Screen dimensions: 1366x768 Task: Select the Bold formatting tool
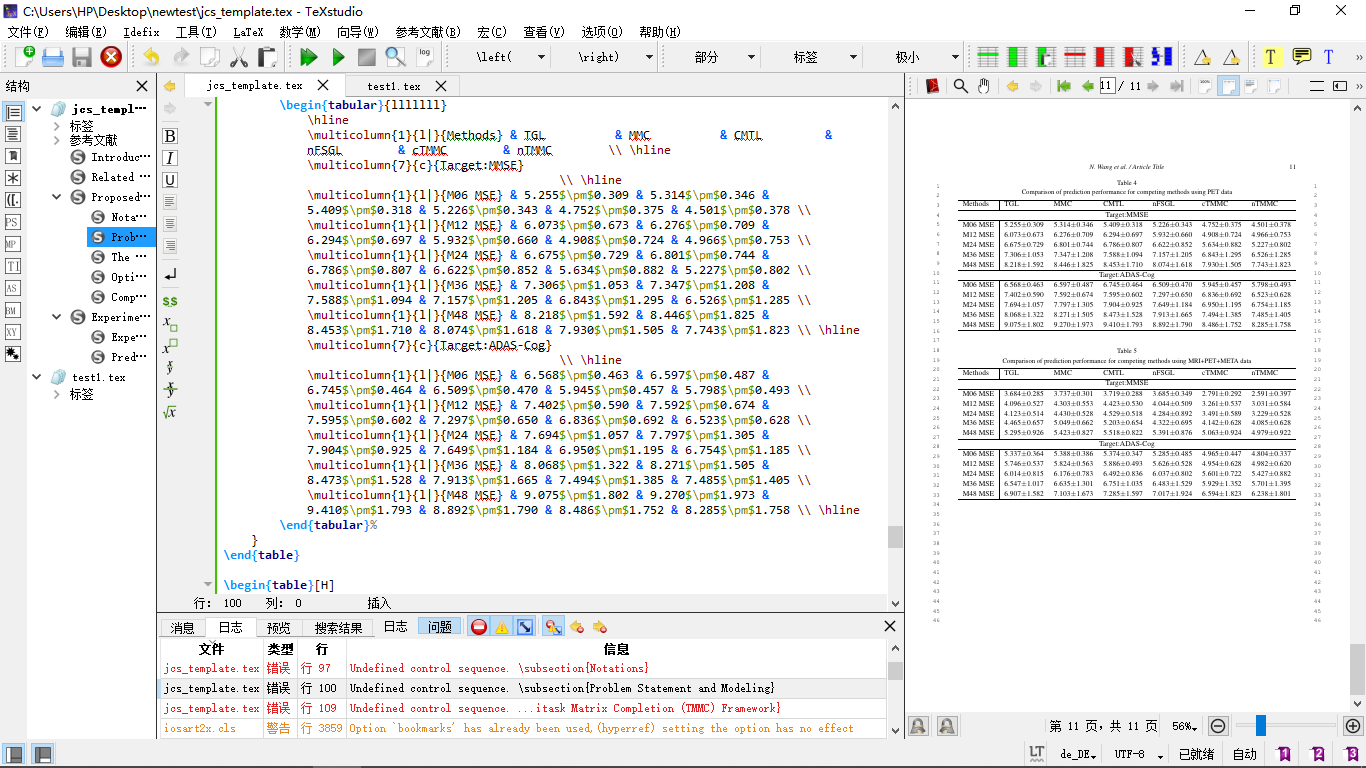(x=170, y=135)
